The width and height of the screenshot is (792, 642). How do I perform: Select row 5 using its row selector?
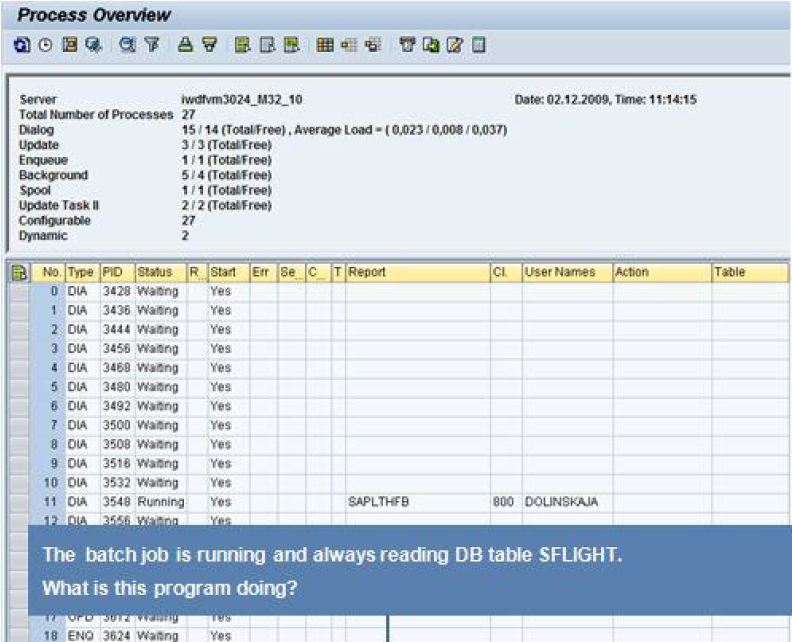[x=20, y=387]
